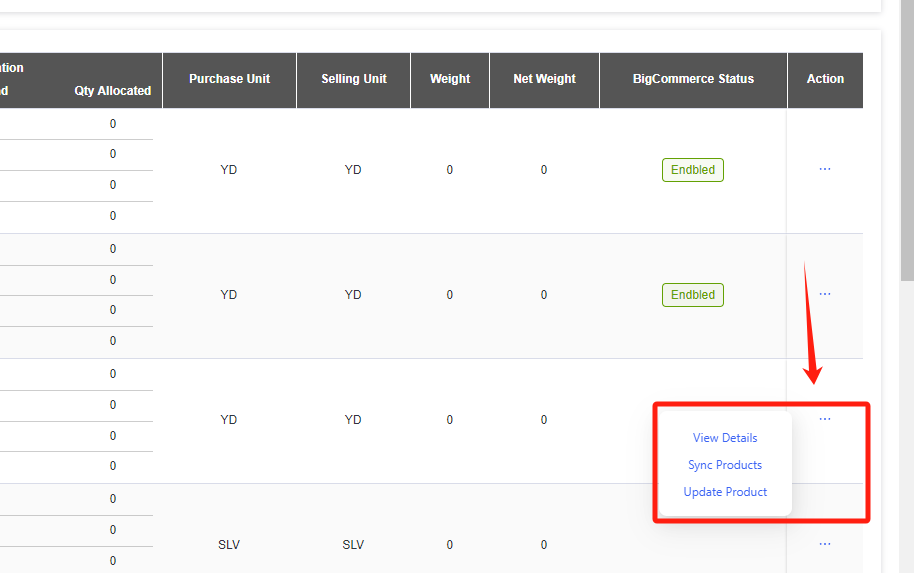The height and width of the screenshot is (573, 914).
Task: Open the action menu for SLV row
Action: coord(824,544)
